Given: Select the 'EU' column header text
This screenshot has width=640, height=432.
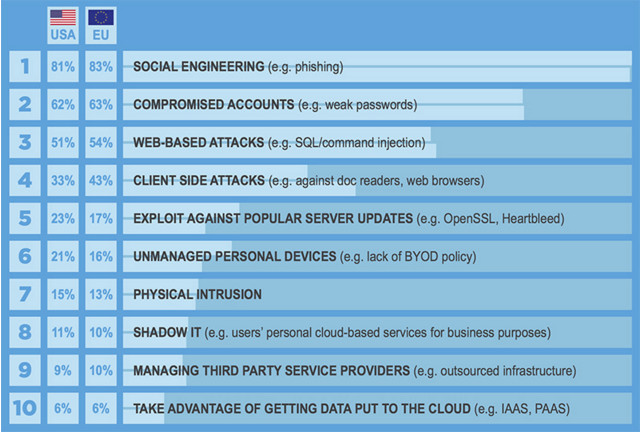Looking at the screenshot, I should click(101, 35).
